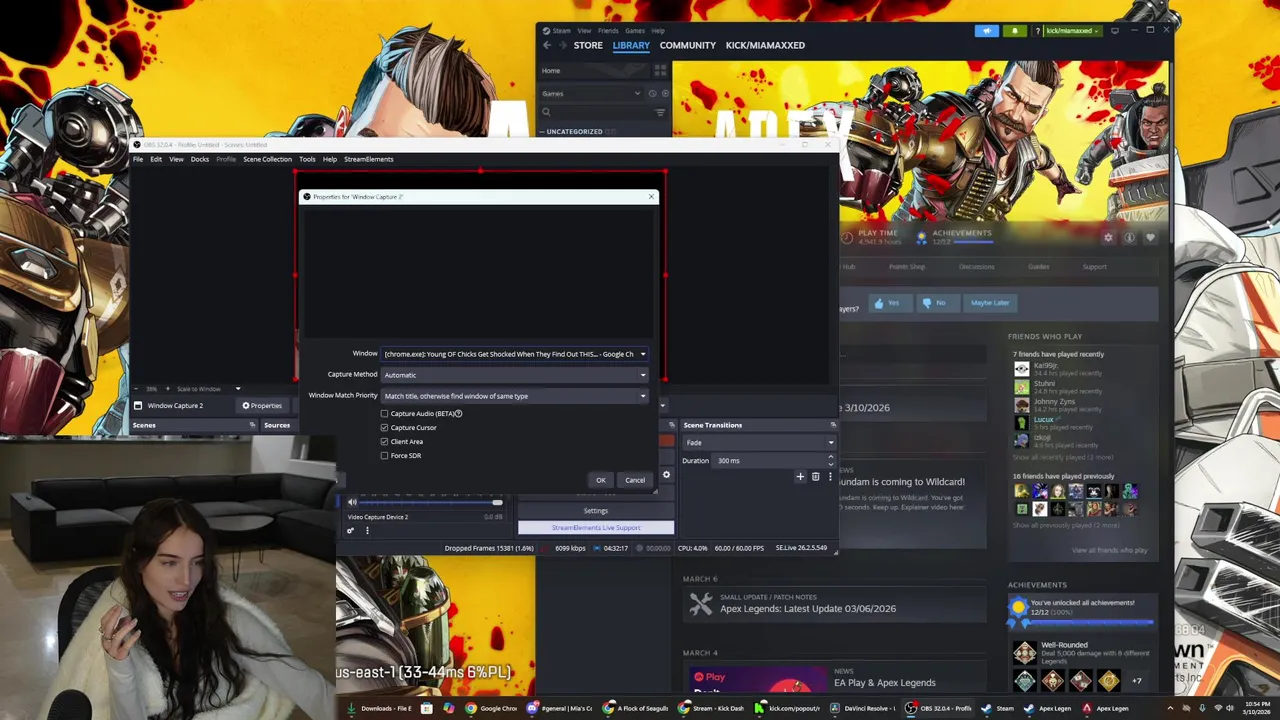Viewport: 1280px width, 720px height.
Task: Open OBS Settings button
Action: point(596,511)
